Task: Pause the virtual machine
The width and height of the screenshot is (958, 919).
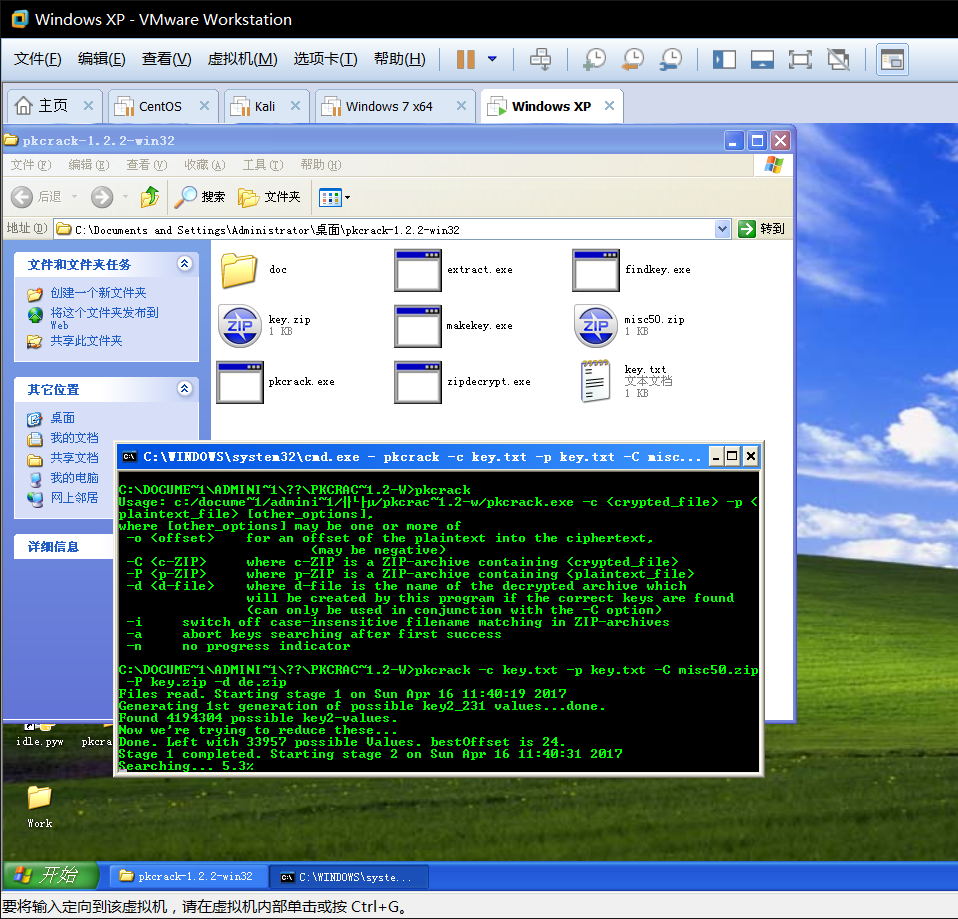Action: click(466, 59)
